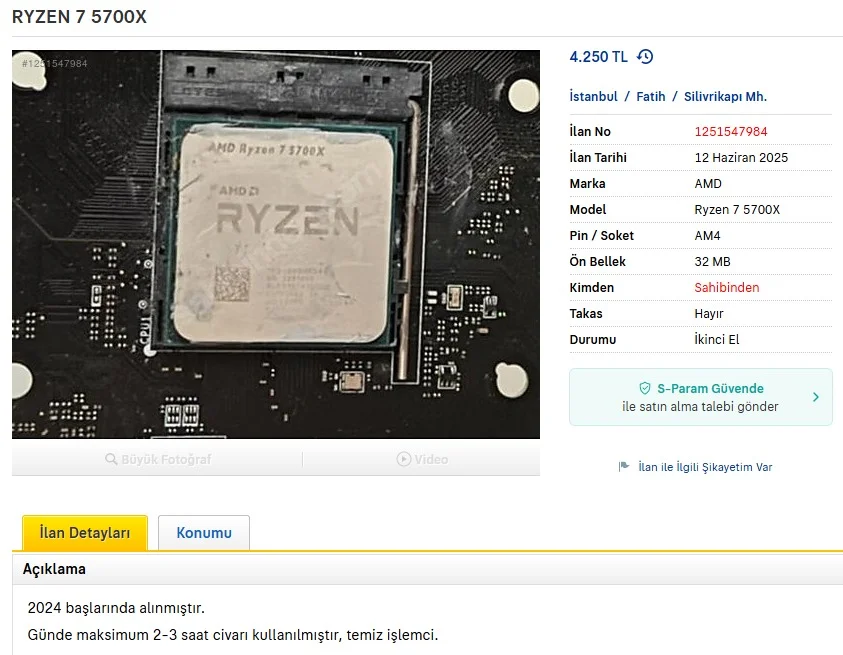Click the Video button under the photo
The height and width of the screenshot is (655, 843).
tap(422, 459)
